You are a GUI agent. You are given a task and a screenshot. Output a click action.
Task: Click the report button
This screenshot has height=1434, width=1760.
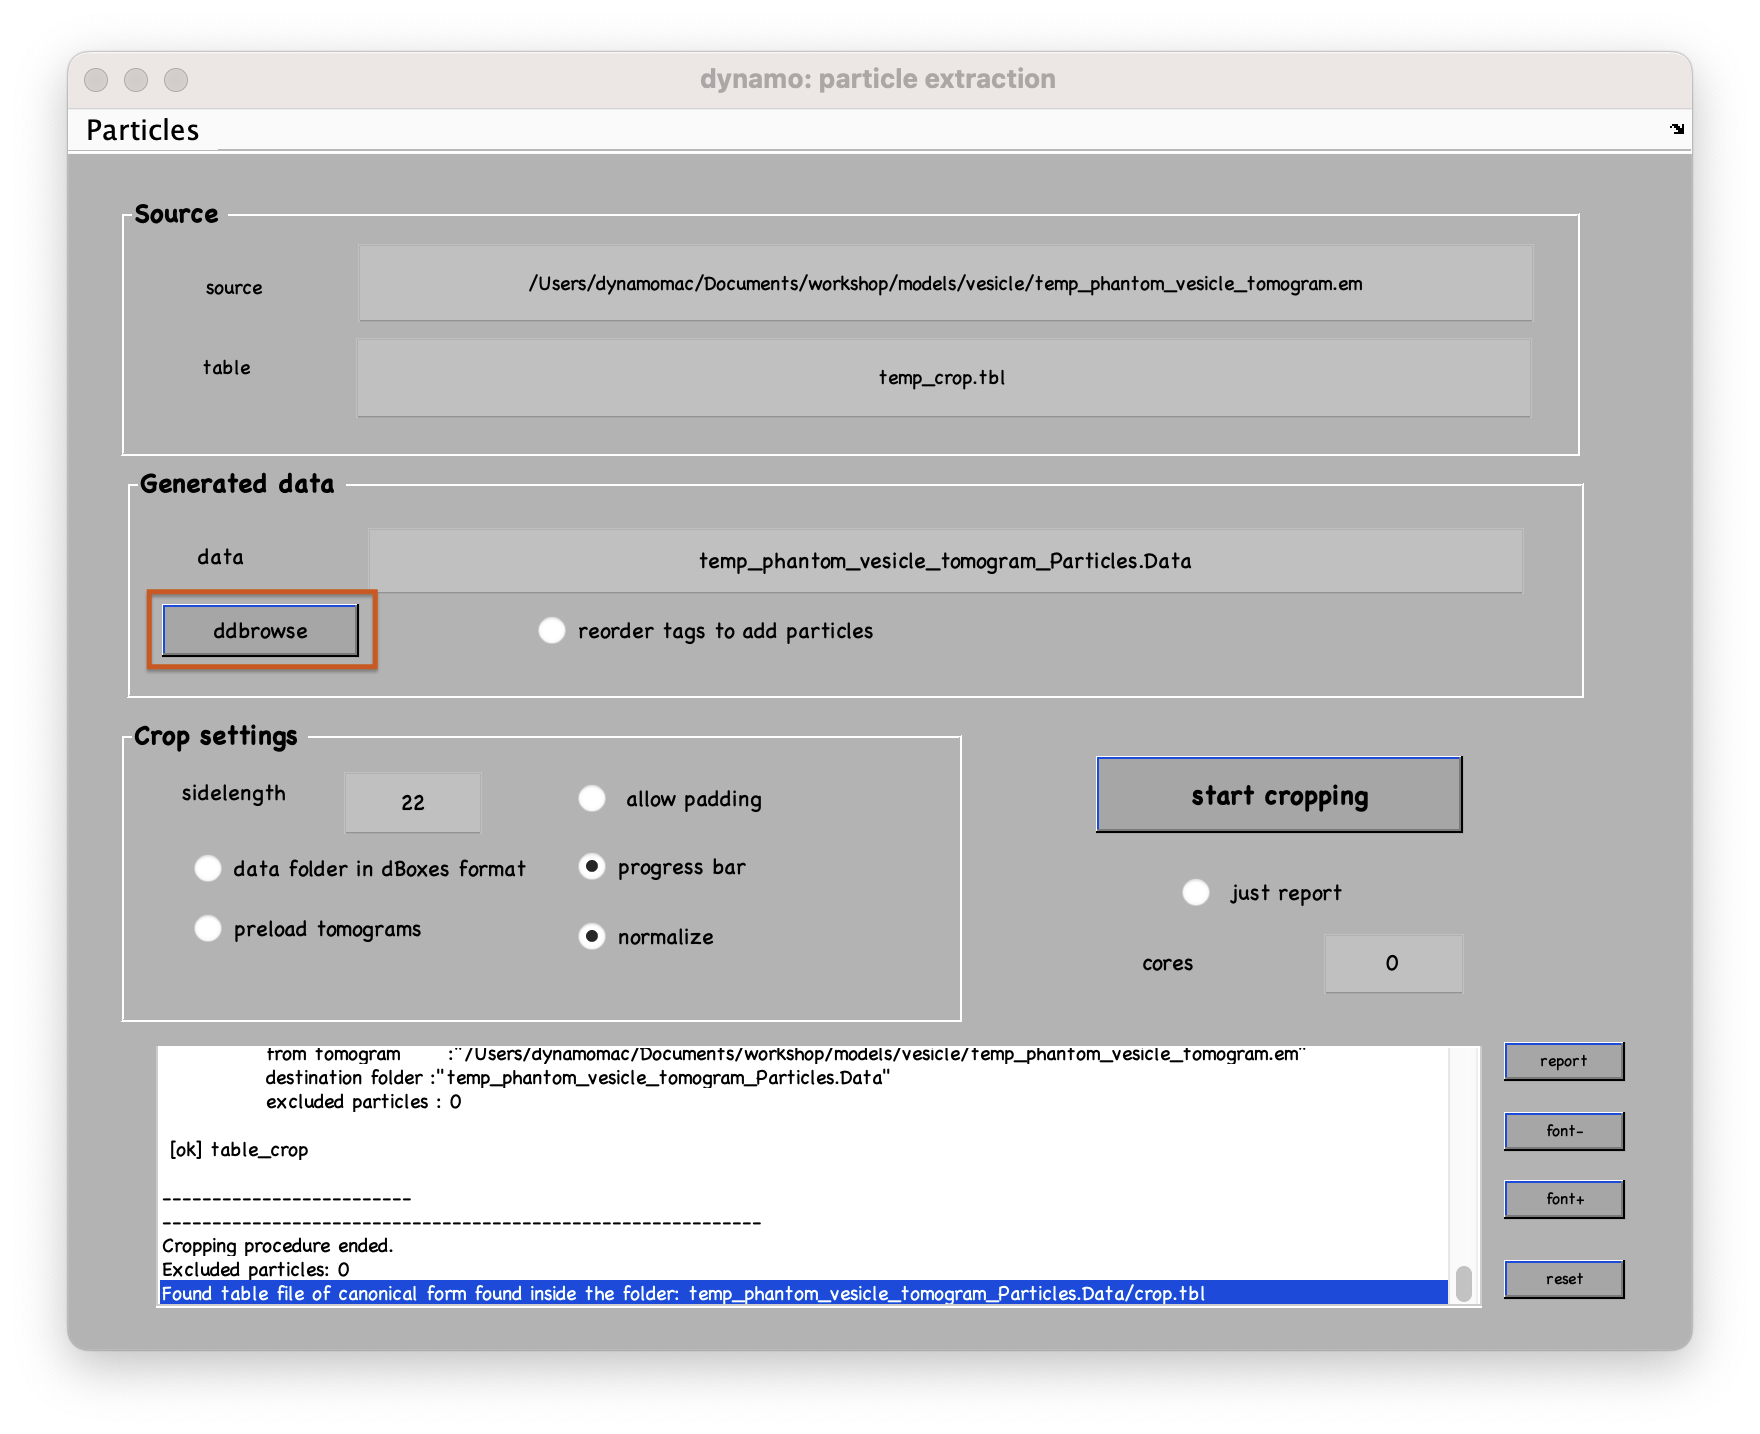click(1564, 1061)
